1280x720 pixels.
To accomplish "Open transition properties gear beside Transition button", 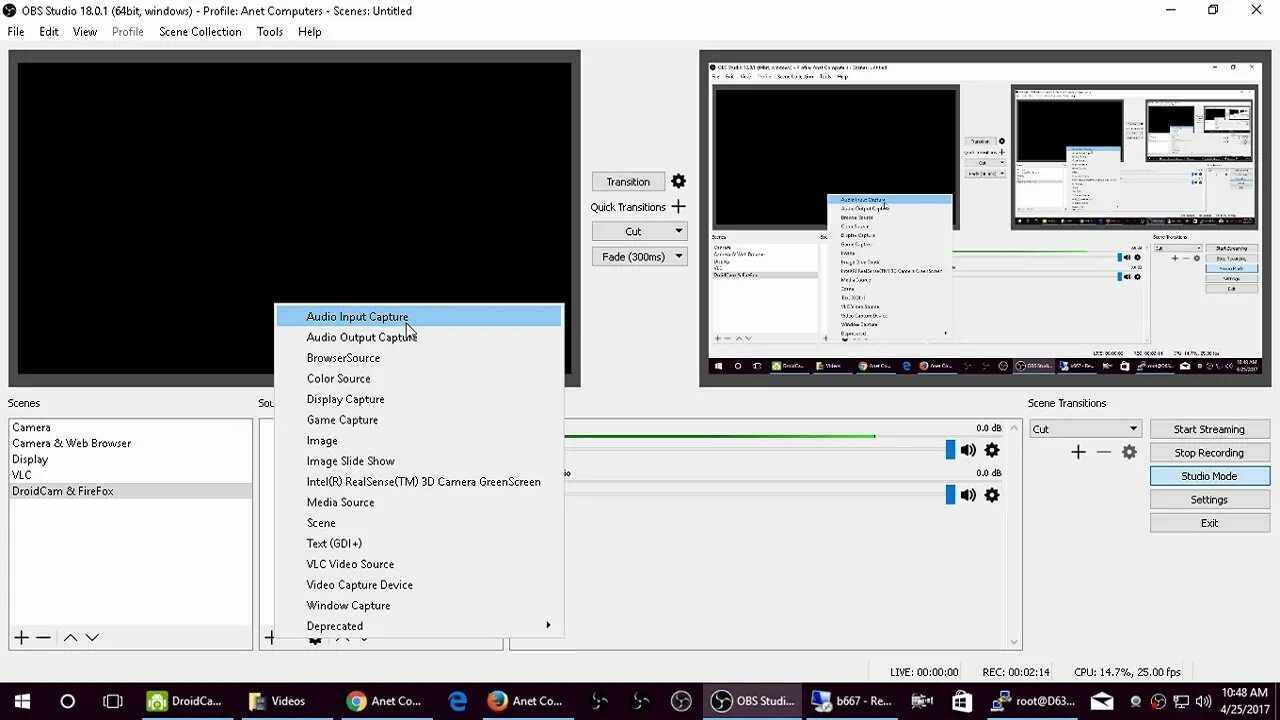I will click(678, 181).
